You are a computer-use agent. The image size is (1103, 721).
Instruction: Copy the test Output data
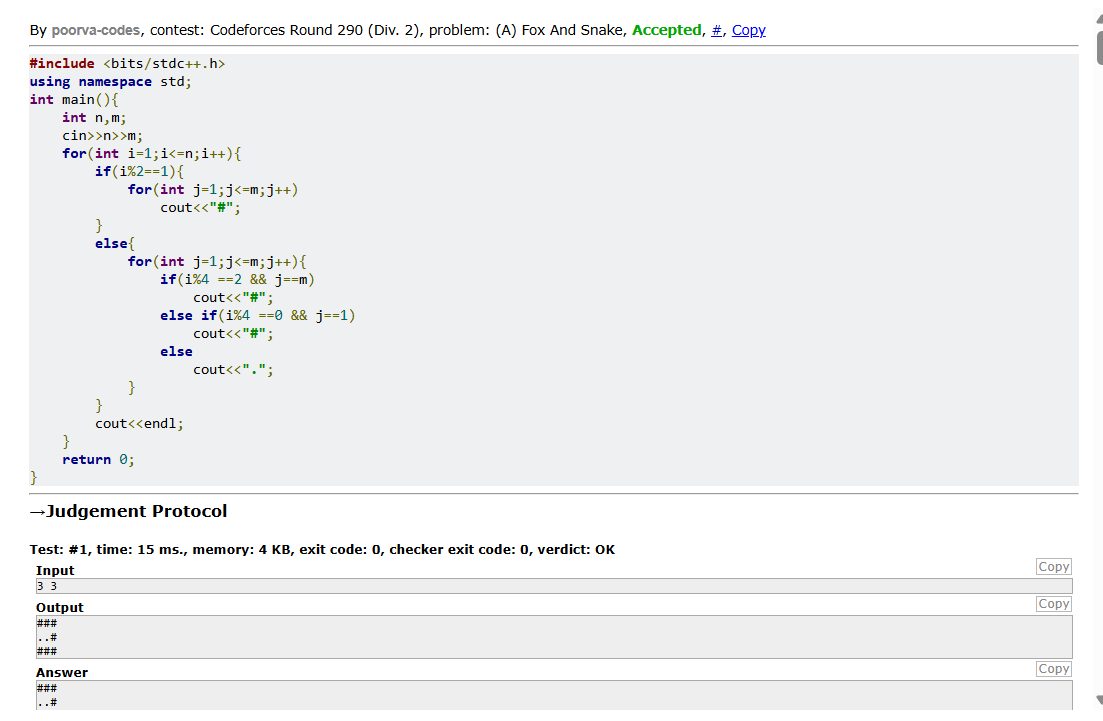[x=1053, y=604]
